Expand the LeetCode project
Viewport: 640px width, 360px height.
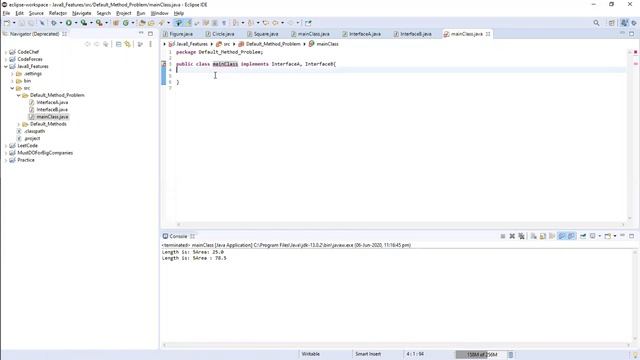pos(6,146)
